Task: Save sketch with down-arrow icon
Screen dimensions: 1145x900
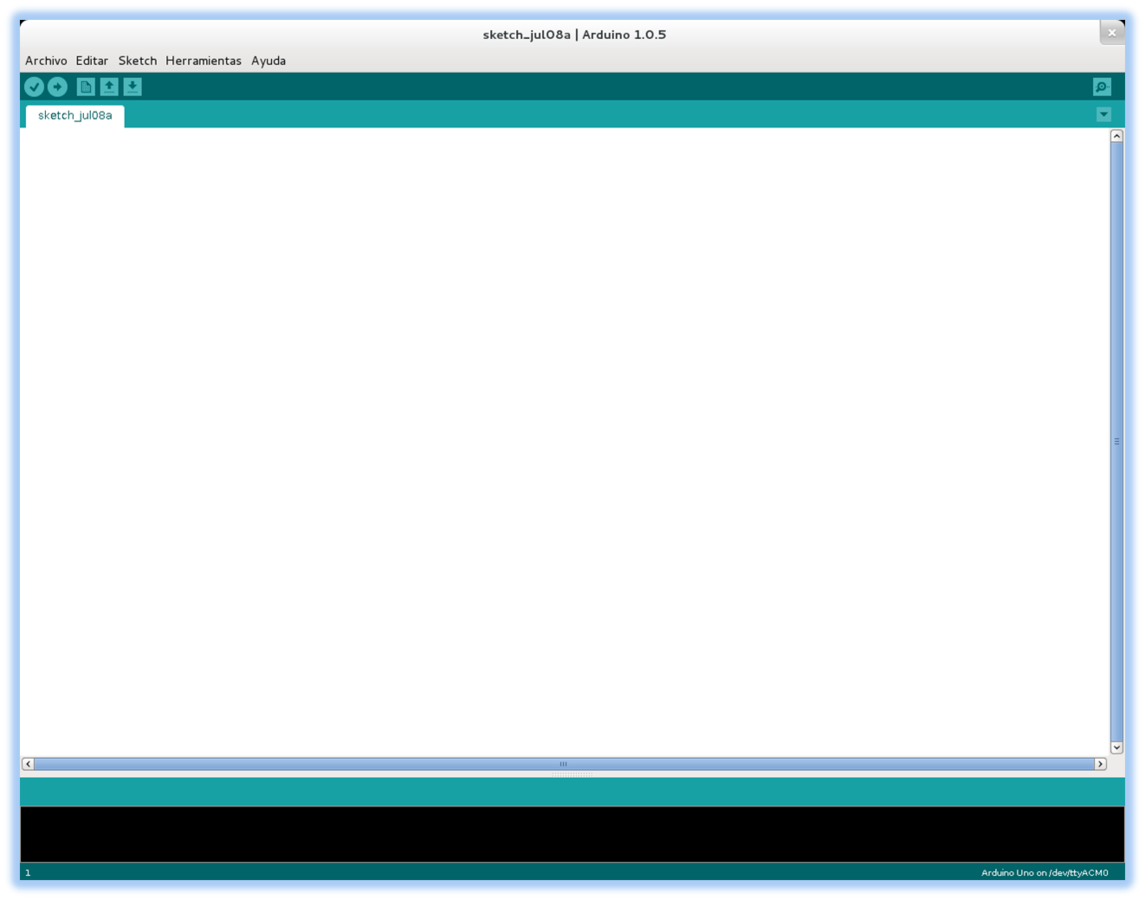Action: (x=132, y=87)
